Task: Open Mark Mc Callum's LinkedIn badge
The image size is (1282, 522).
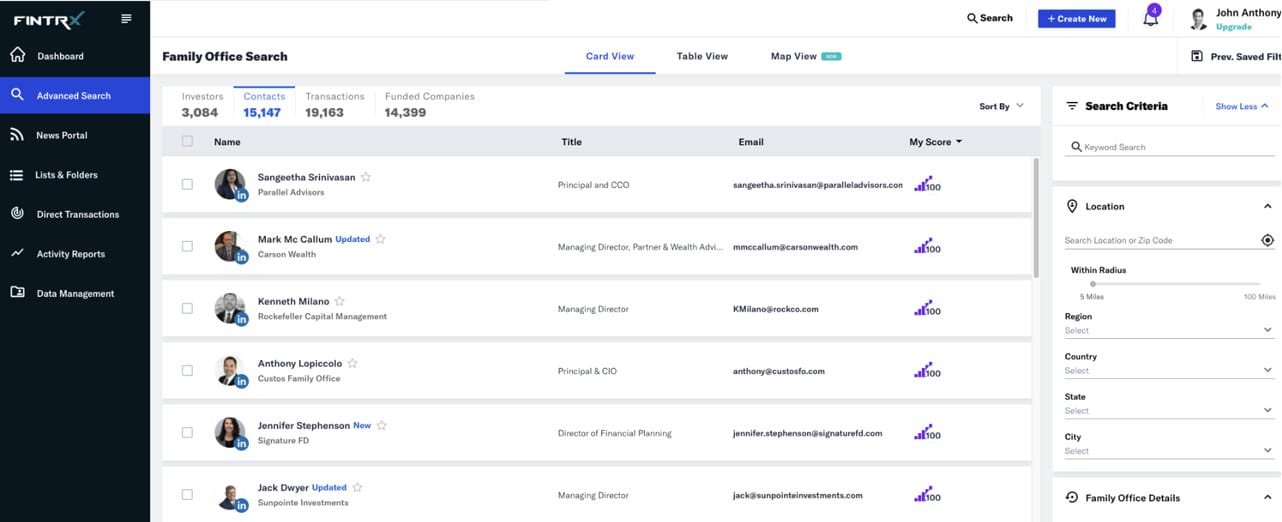Action: pyautogui.click(x=241, y=257)
